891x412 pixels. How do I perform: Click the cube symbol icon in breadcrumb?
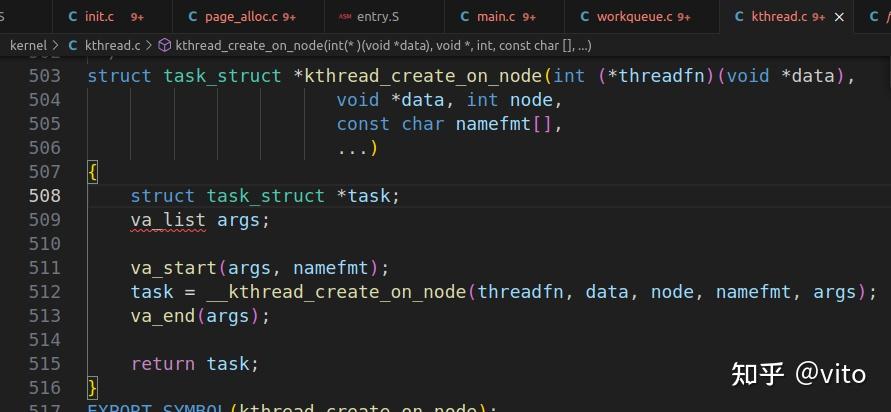click(165, 45)
